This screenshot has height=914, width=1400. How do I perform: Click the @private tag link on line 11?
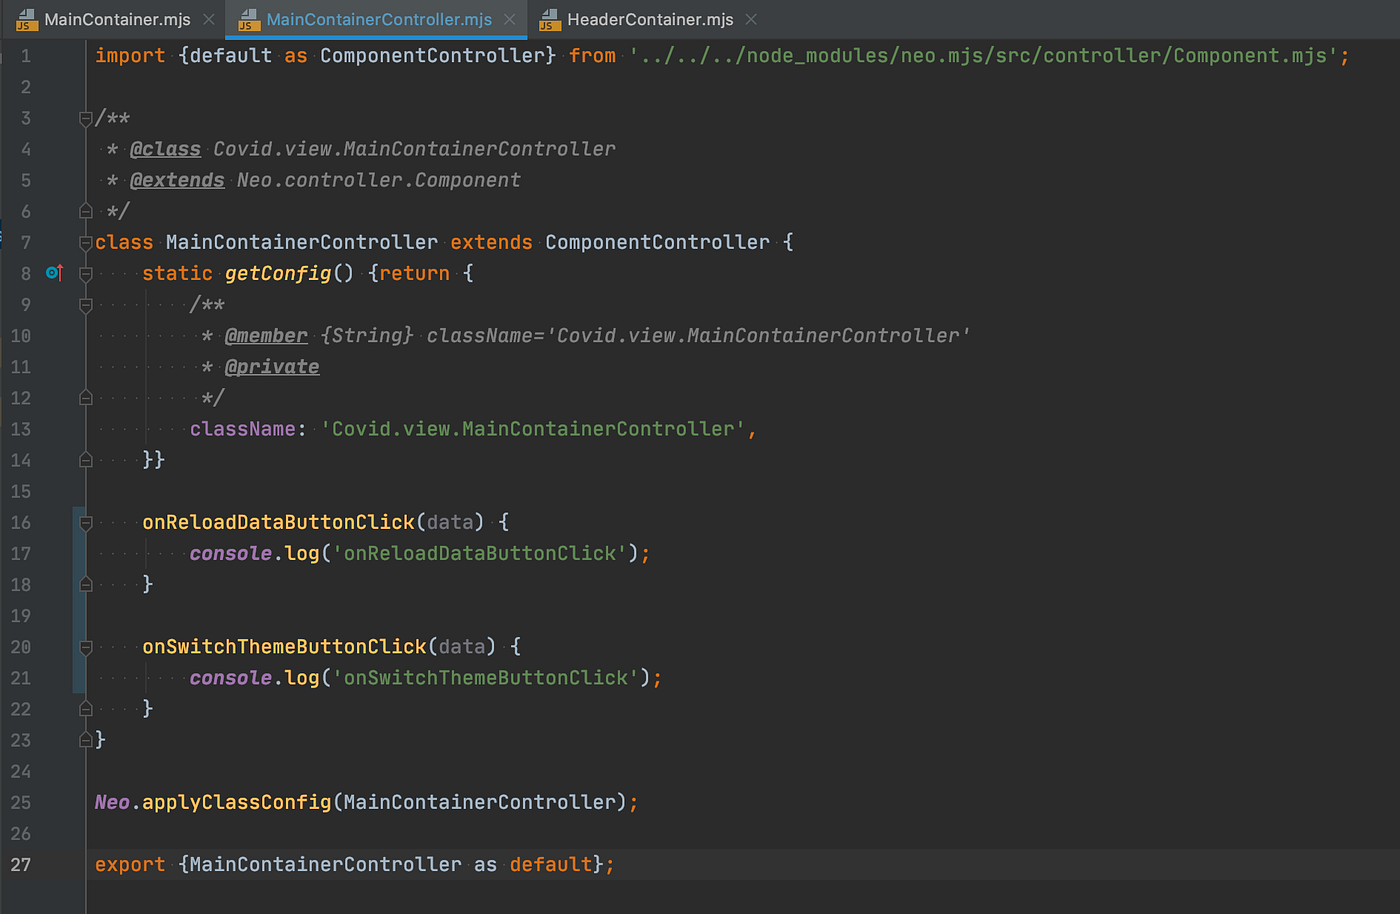(272, 366)
